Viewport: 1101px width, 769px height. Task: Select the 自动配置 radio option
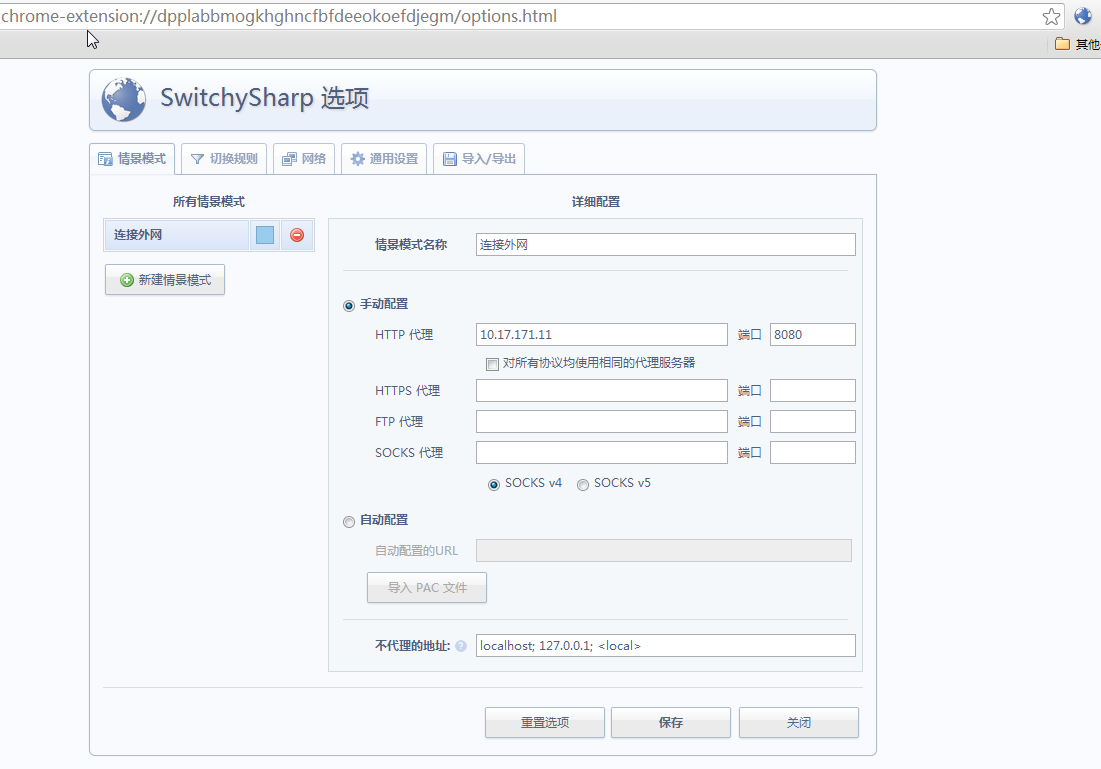click(349, 522)
